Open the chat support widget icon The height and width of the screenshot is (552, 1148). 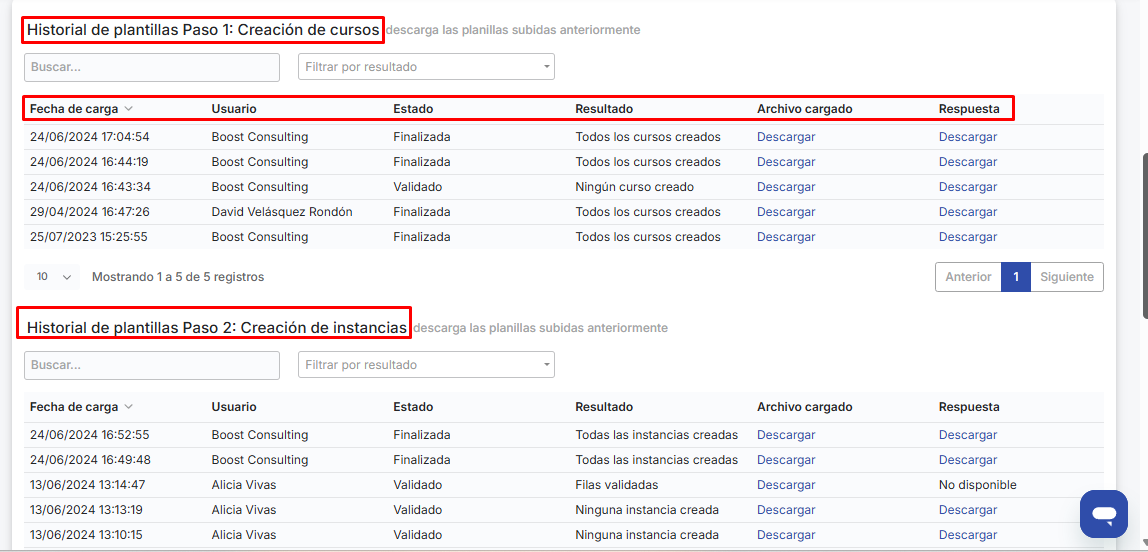[1103, 514]
